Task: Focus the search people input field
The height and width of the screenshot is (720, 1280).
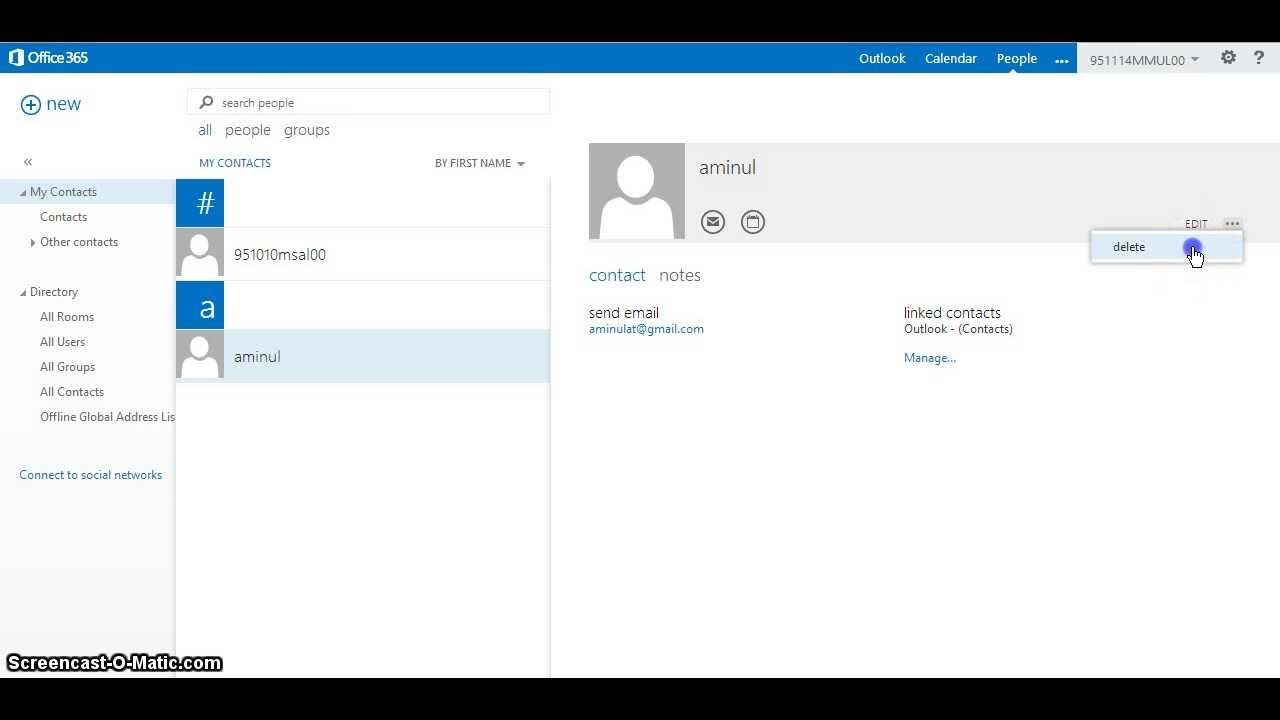Action: (368, 102)
